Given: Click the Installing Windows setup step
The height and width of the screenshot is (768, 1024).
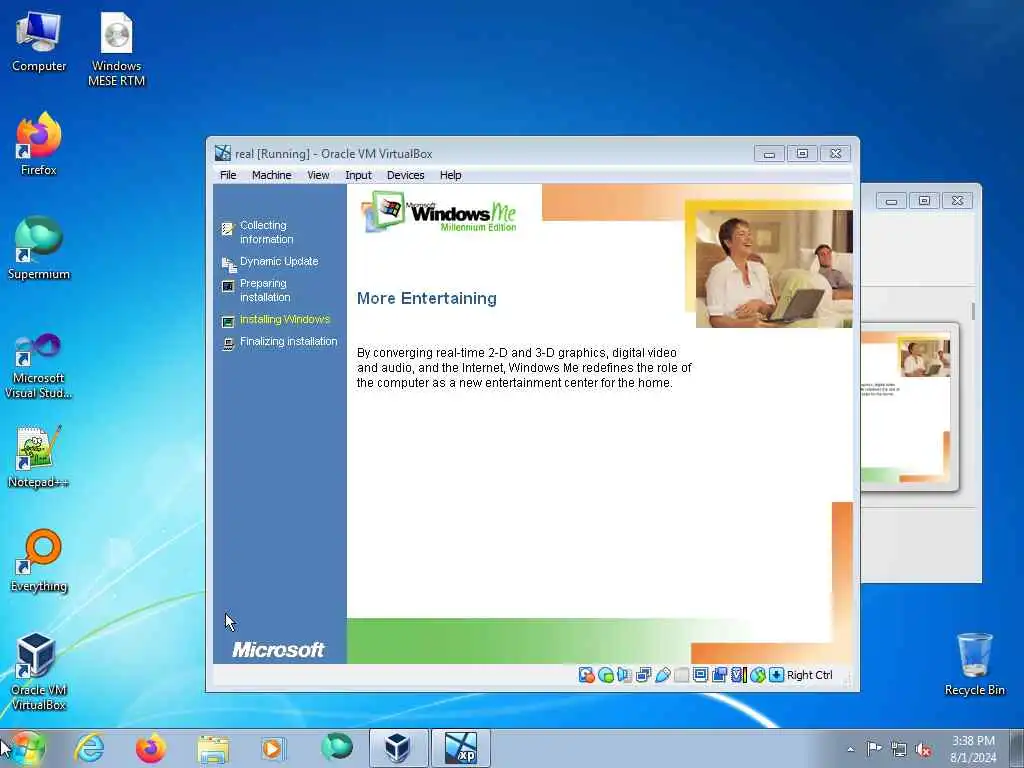Looking at the screenshot, I should coord(276,320).
